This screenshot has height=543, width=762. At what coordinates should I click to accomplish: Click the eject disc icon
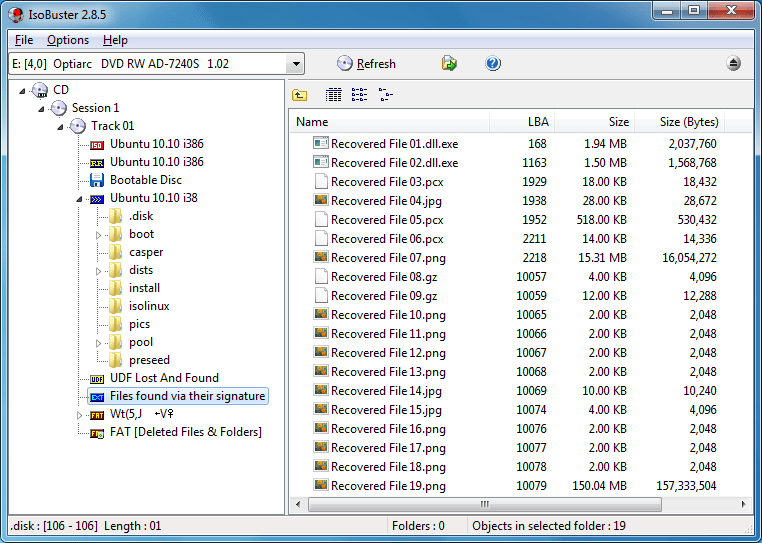[x=733, y=63]
